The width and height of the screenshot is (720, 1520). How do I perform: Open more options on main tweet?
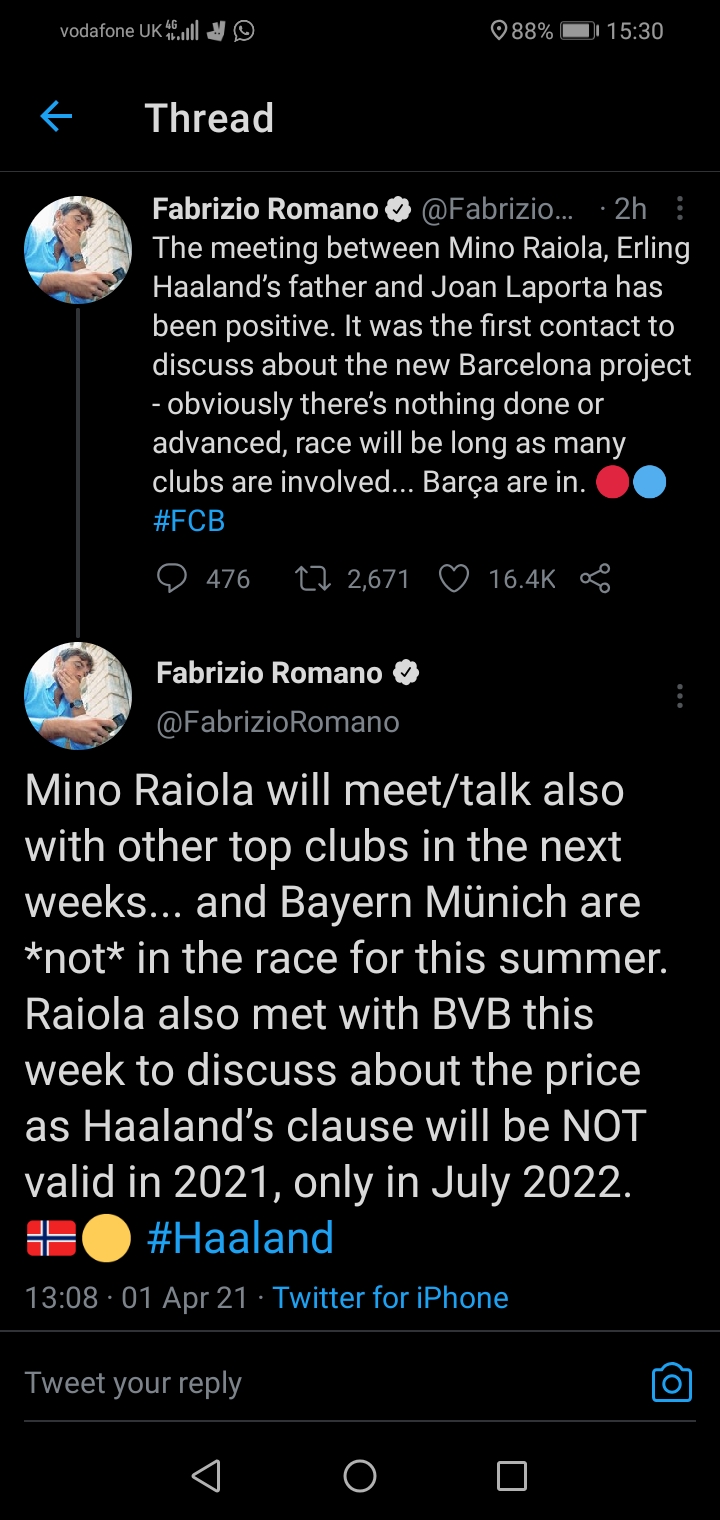680,695
